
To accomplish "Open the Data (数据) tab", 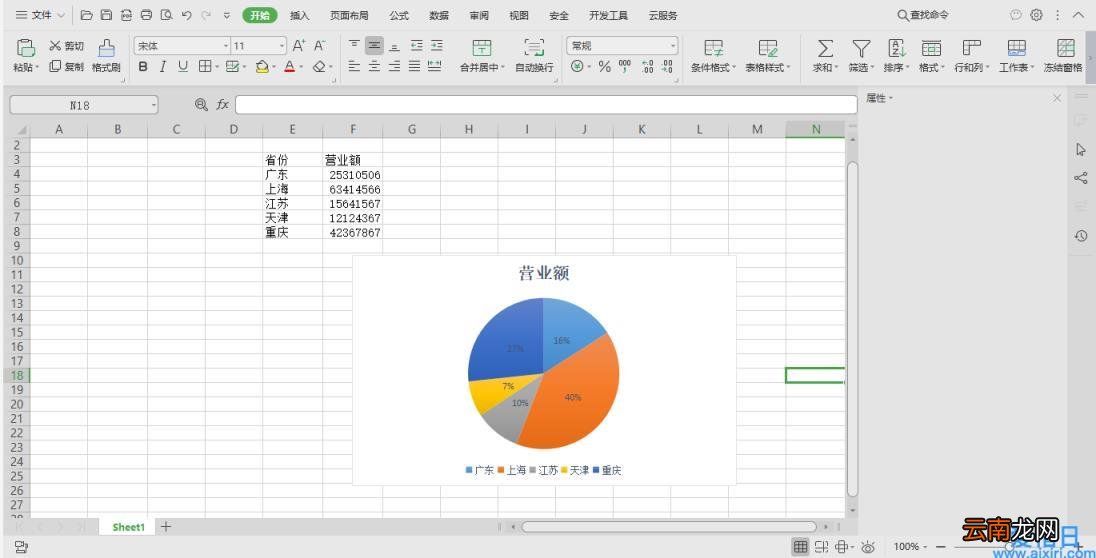I will click(439, 15).
